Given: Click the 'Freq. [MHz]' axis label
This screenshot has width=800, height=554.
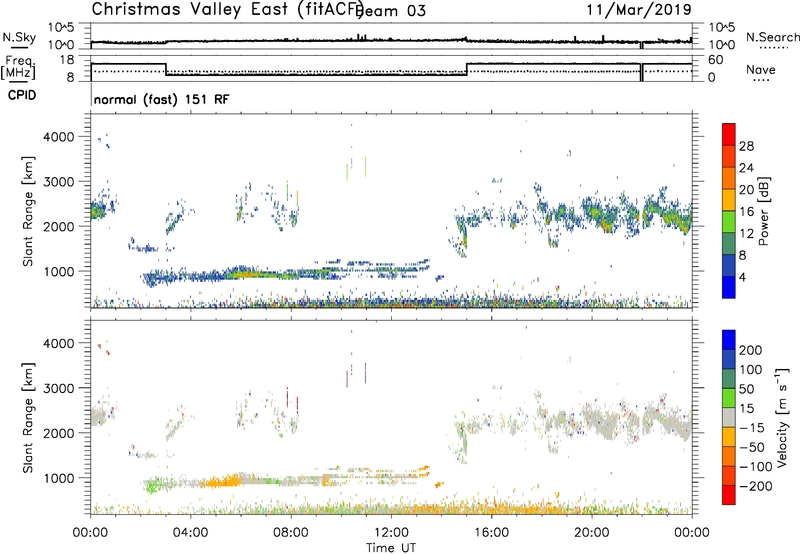Looking at the screenshot, I should pyautogui.click(x=18, y=68).
